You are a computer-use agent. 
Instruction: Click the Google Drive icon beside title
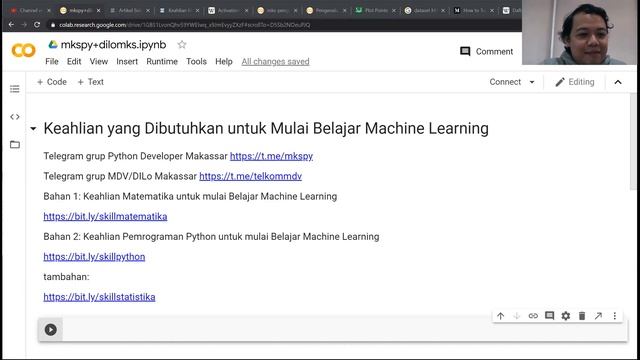pos(53,44)
